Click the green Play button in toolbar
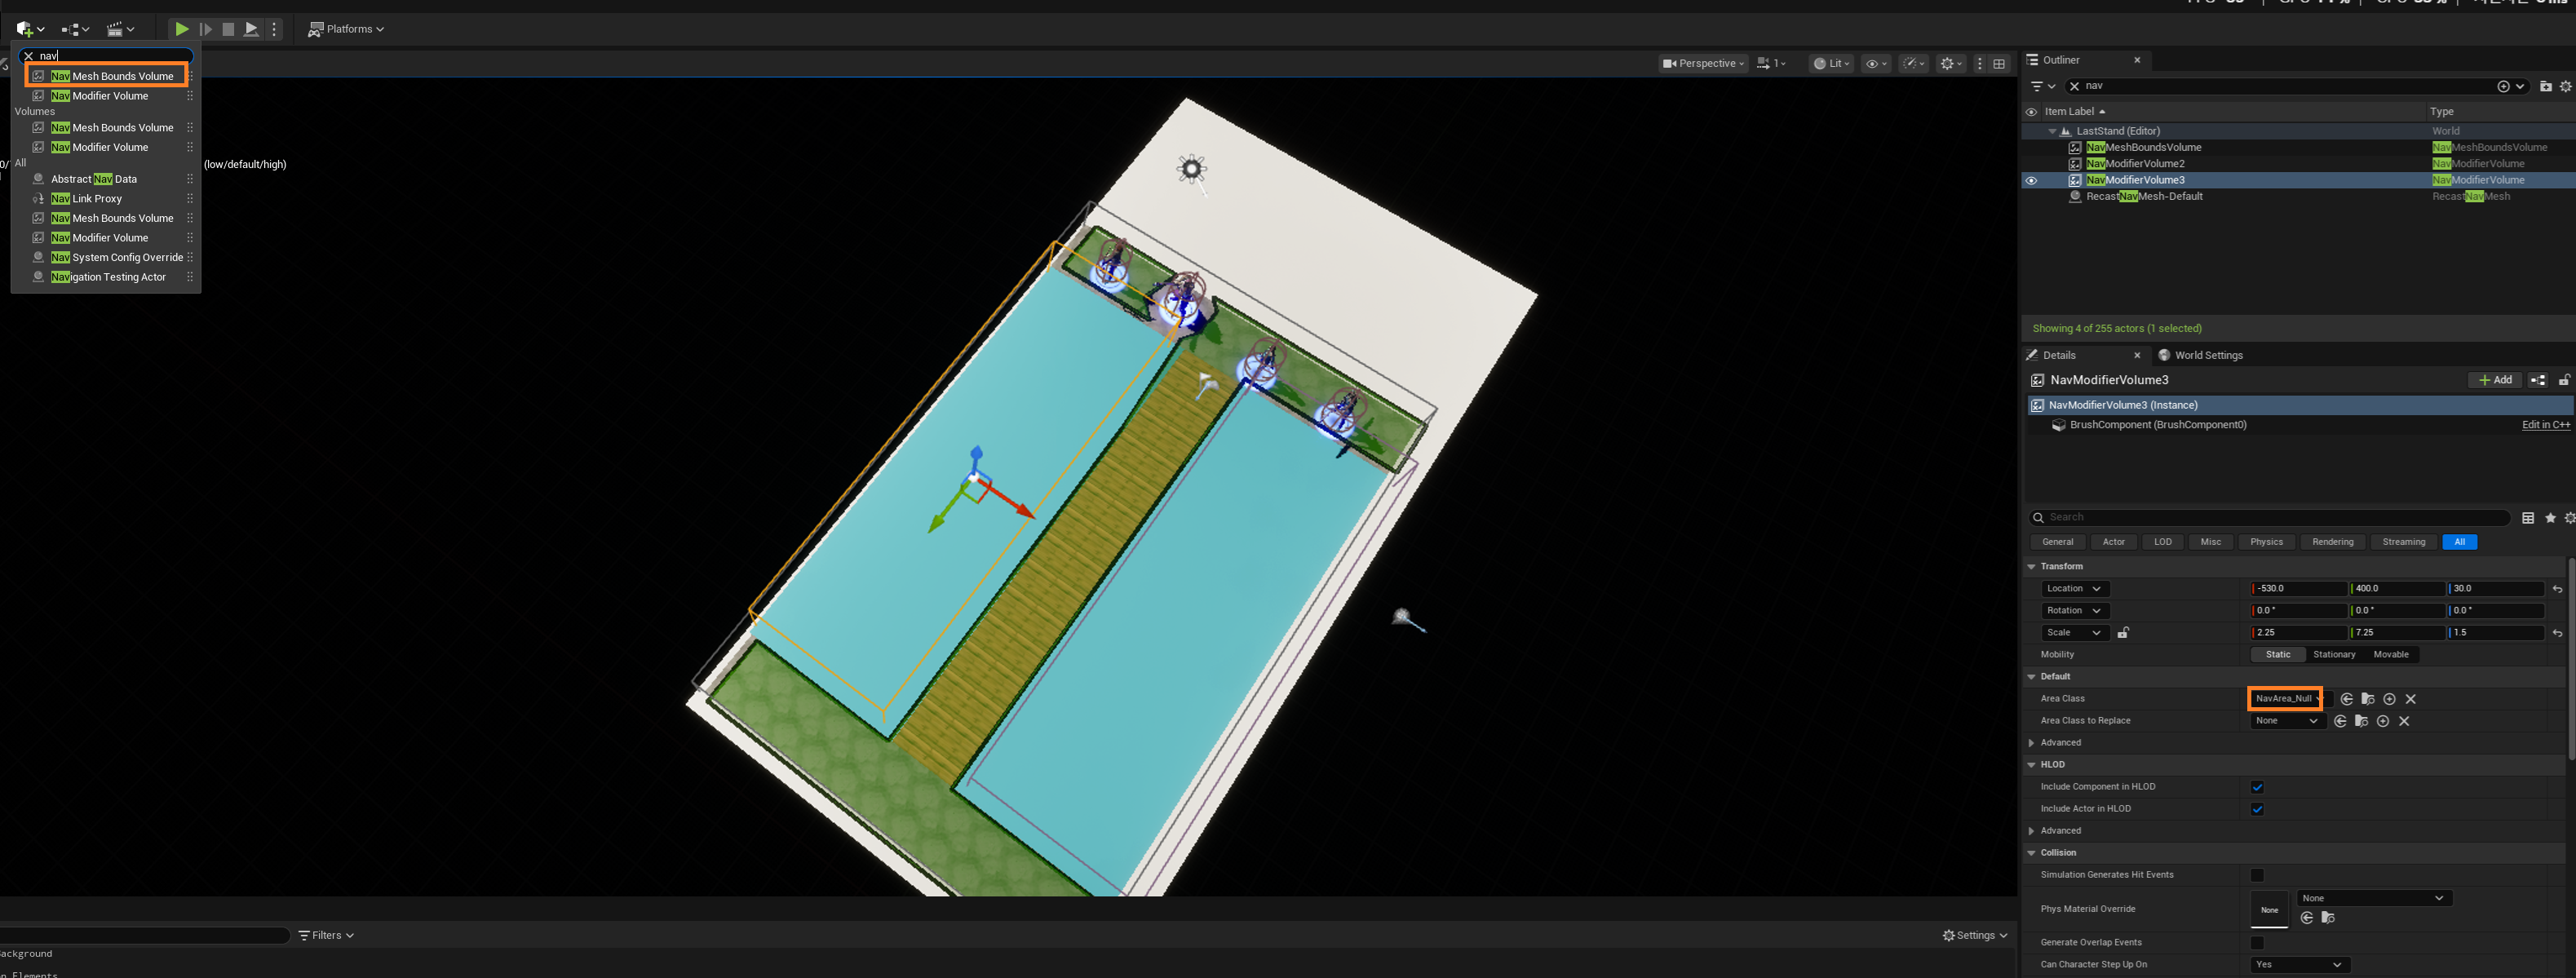This screenshot has width=2576, height=978. pyautogui.click(x=181, y=29)
